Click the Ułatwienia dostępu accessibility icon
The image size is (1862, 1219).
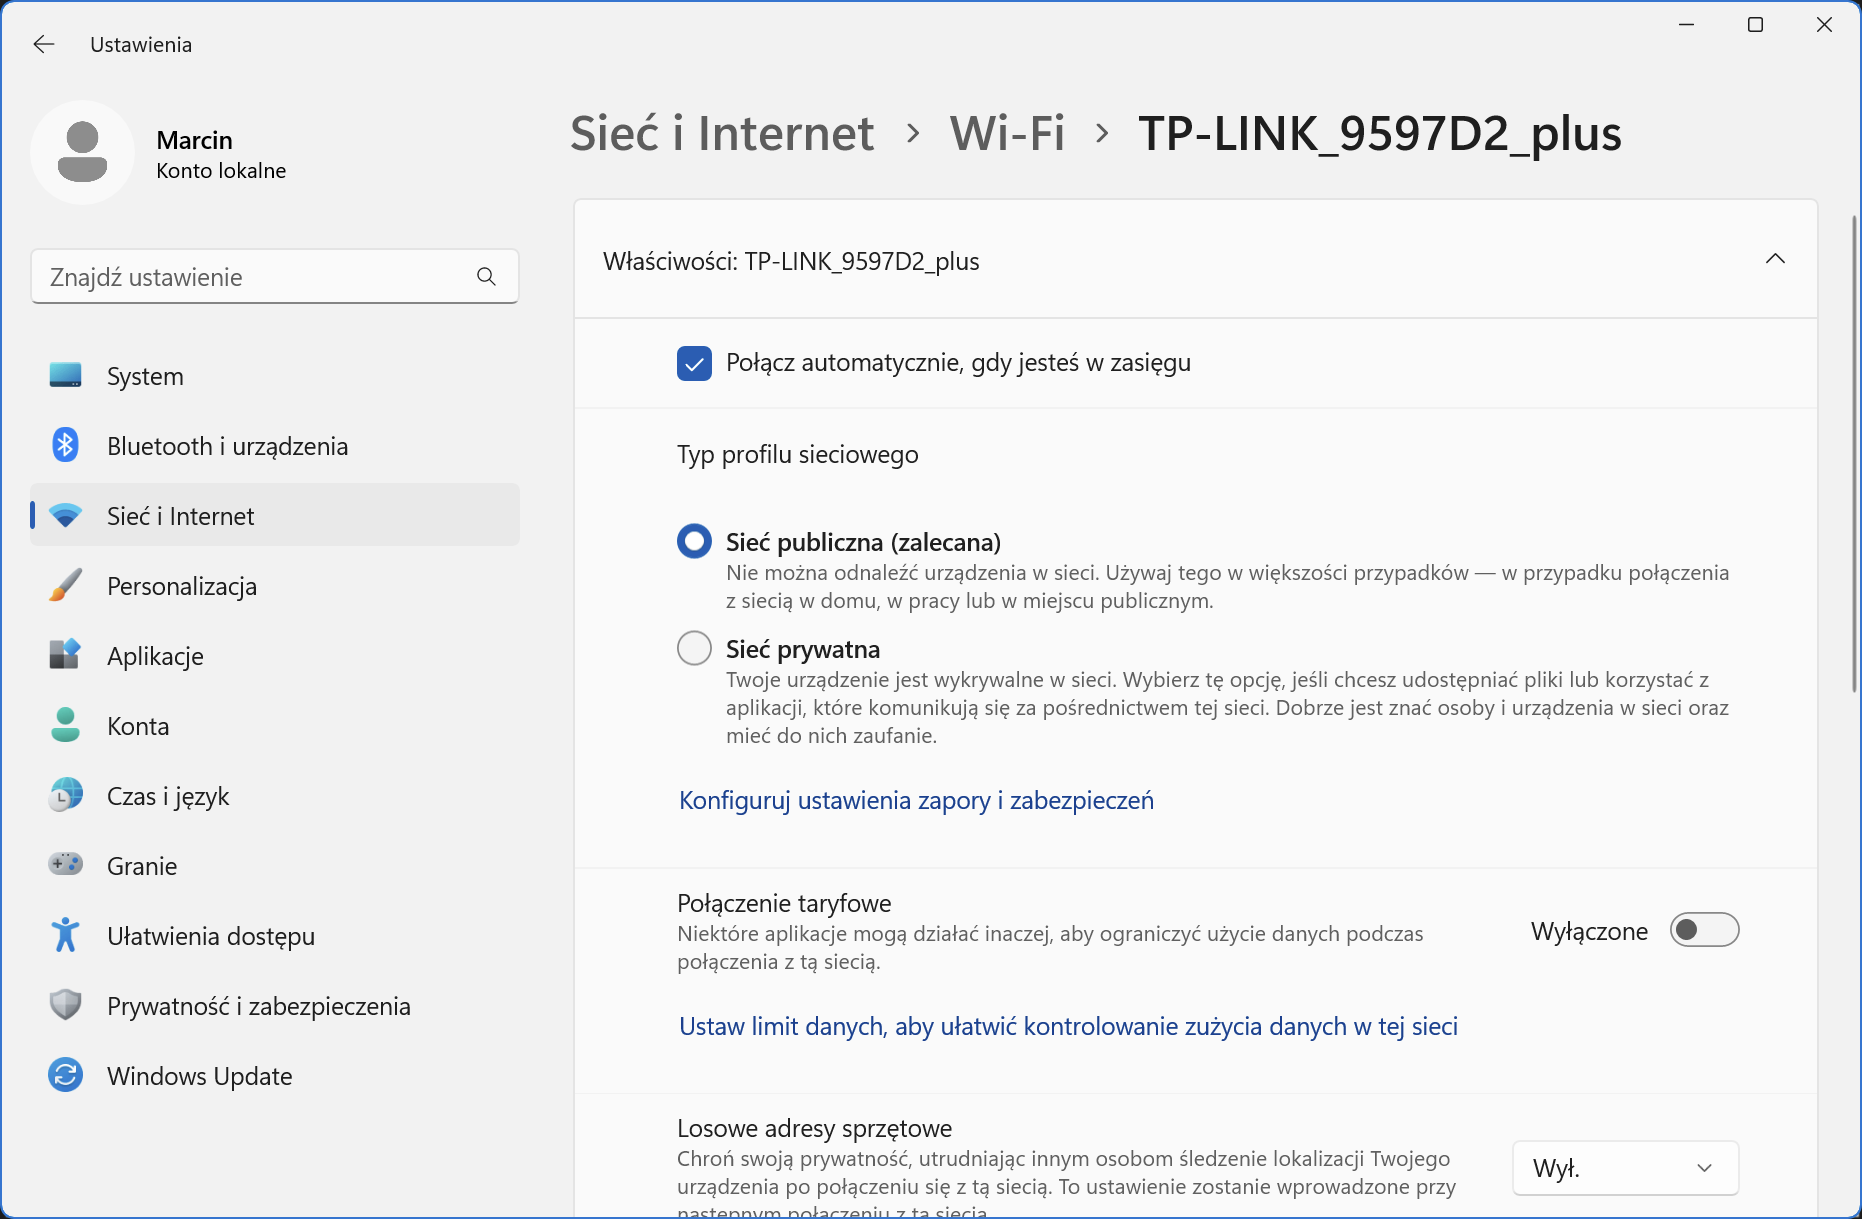tap(65, 935)
